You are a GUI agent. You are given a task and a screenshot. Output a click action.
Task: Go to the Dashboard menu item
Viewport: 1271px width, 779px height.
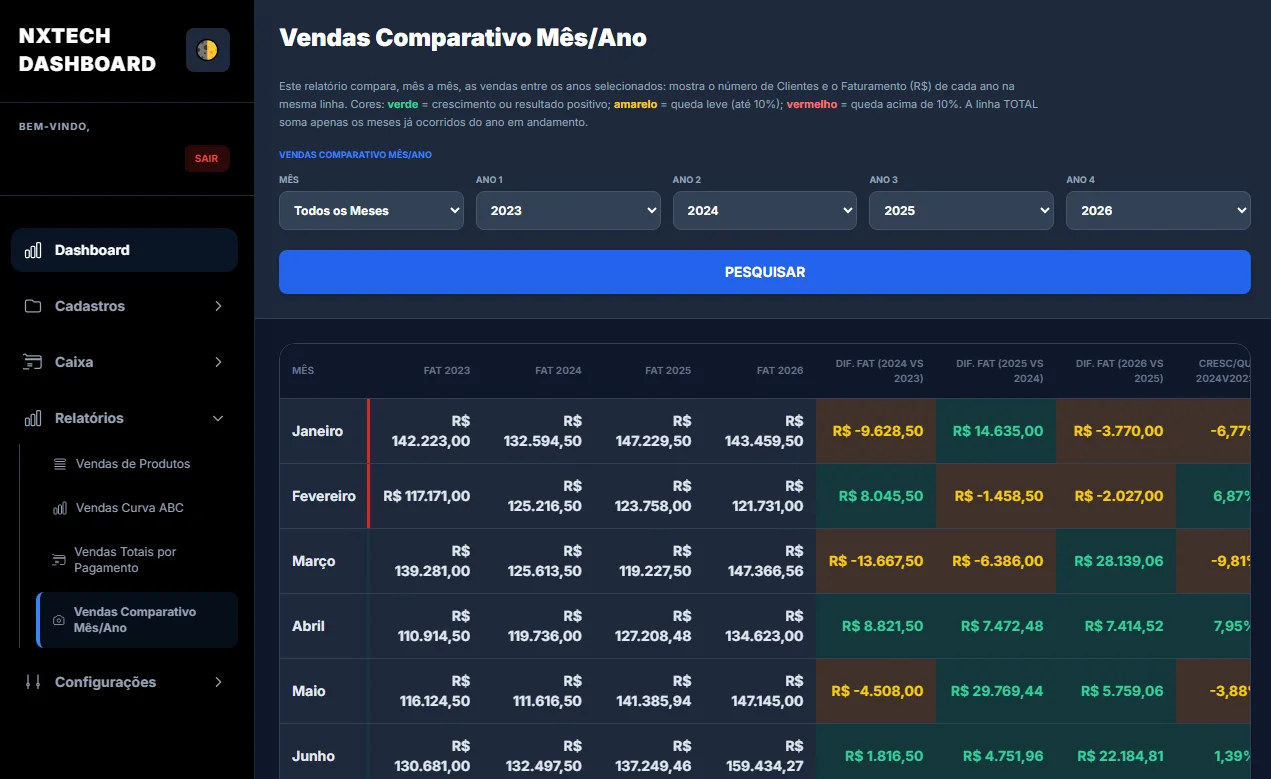(x=124, y=250)
